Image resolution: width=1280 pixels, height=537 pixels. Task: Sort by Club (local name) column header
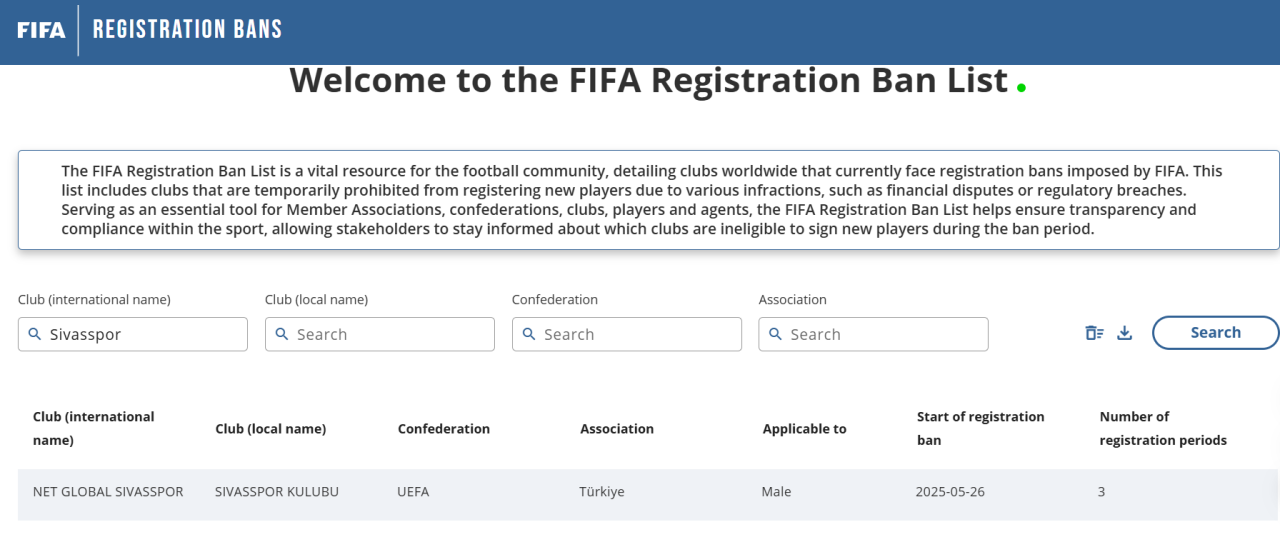click(271, 429)
